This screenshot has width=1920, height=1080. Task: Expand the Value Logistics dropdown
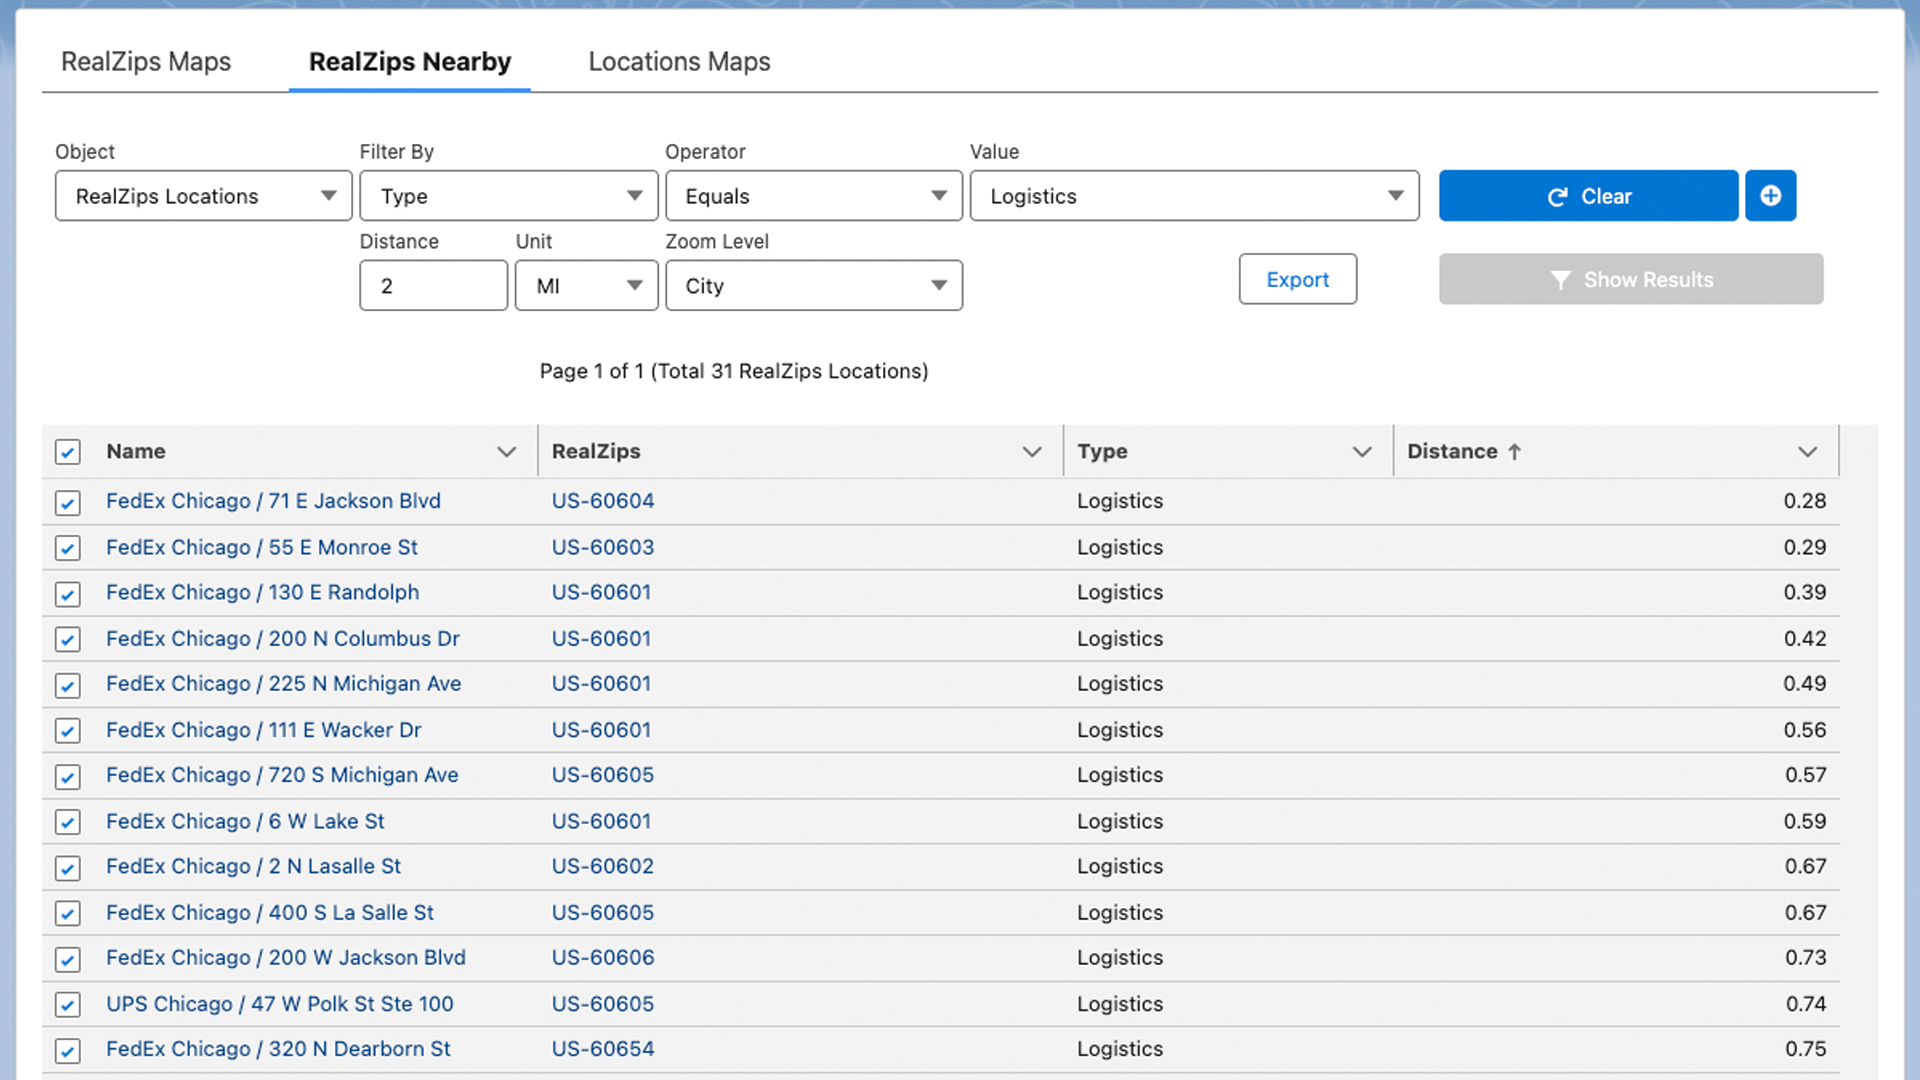tap(1194, 196)
